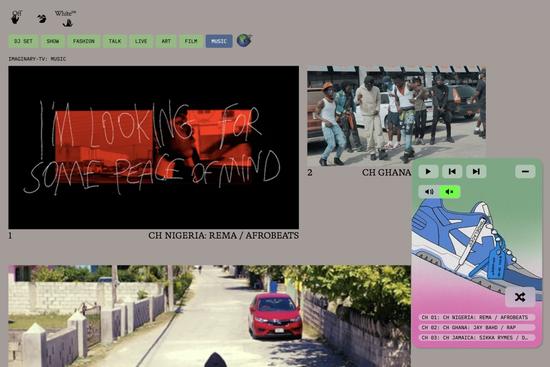Viewport: 550px width, 367px height.
Task: Select CH 01 Nigeria Rema Afrobeats playlist entry
Action: coord(476,317)
